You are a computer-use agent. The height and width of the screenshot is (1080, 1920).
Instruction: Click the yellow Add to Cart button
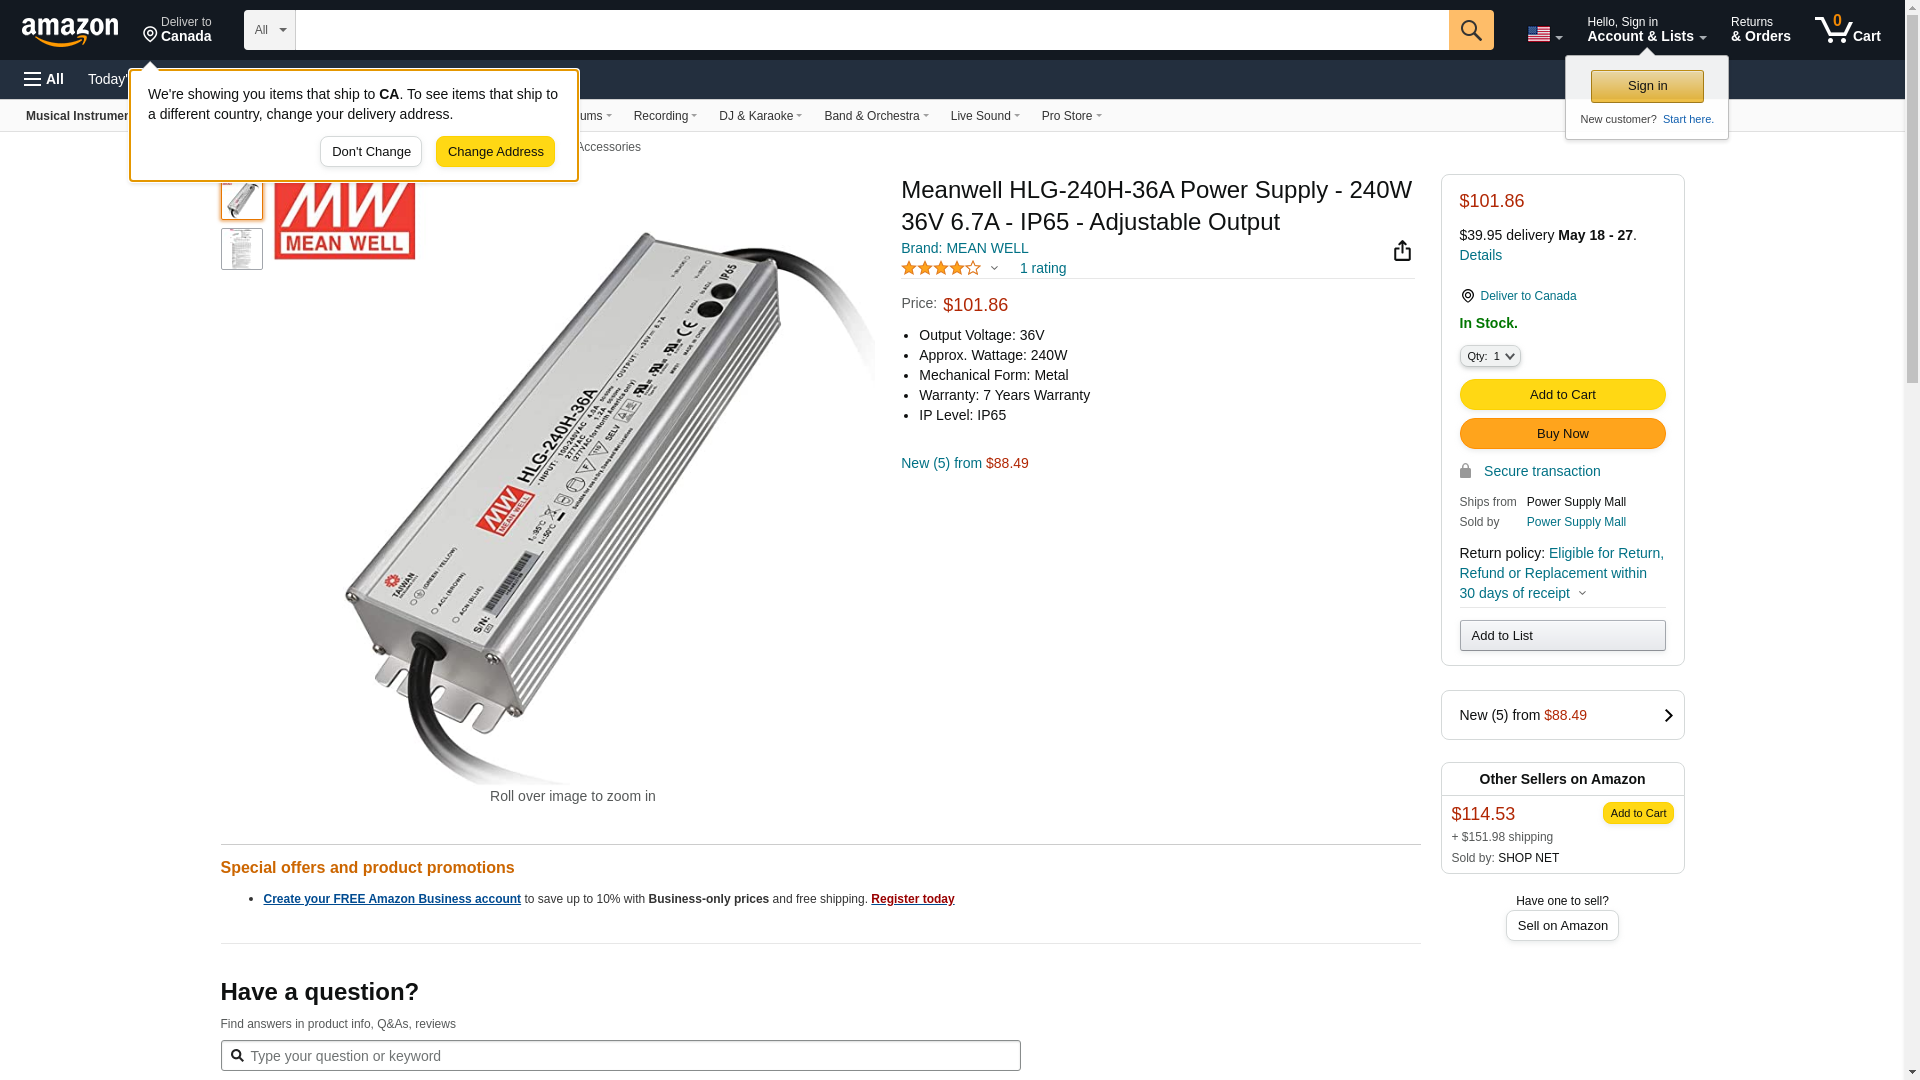(1562, 395)
